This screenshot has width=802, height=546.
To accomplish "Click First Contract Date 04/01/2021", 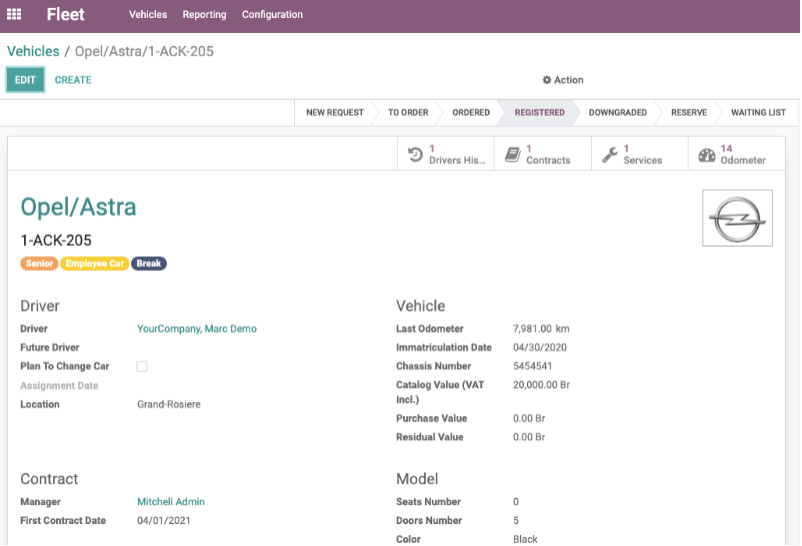I will (164, 521).
